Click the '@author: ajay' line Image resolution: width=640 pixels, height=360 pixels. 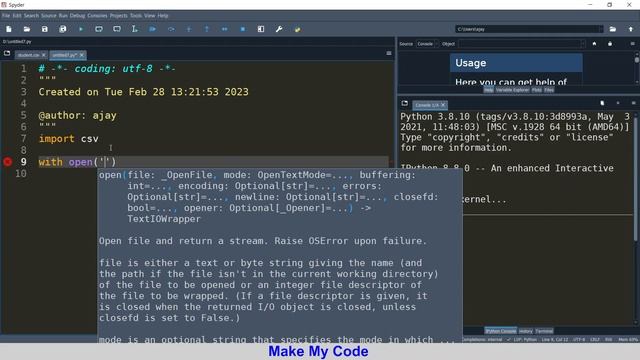(78, 116)
